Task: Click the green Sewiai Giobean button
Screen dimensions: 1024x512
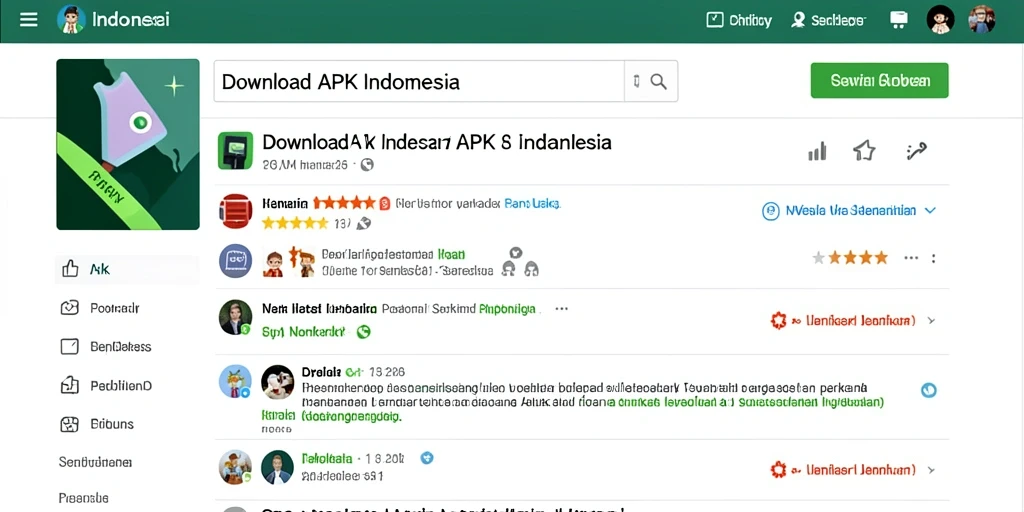Action: 880,80
